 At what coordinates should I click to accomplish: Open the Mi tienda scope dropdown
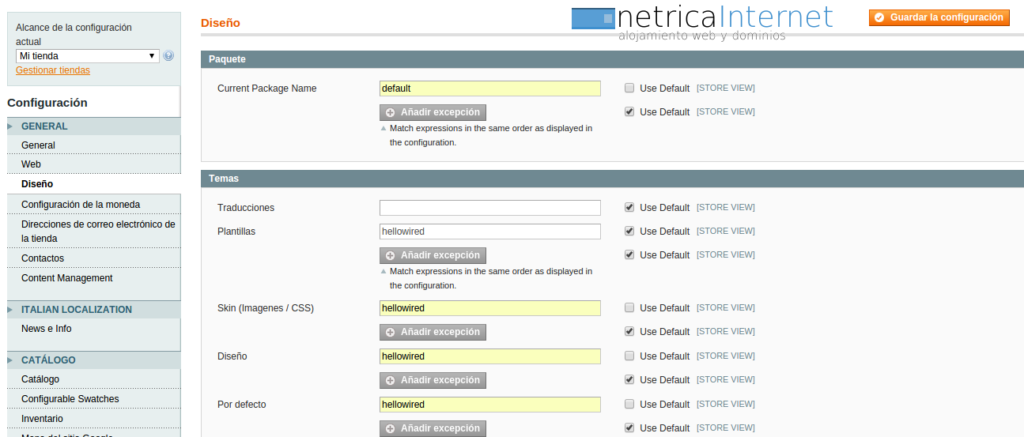87,56
